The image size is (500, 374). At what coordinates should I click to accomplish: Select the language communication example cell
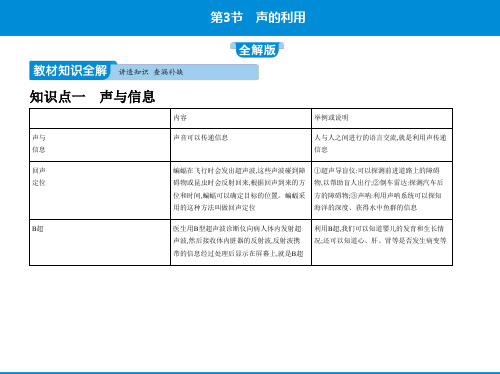click(x=382, y=145)
